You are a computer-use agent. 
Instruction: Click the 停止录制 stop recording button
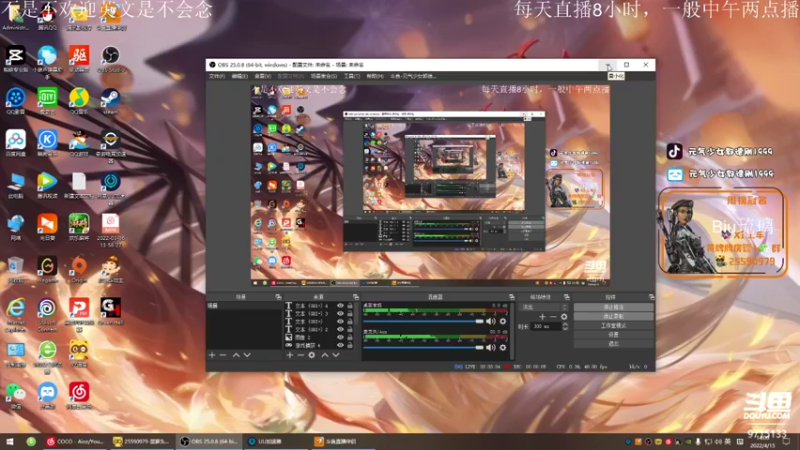tap(613, 316)
